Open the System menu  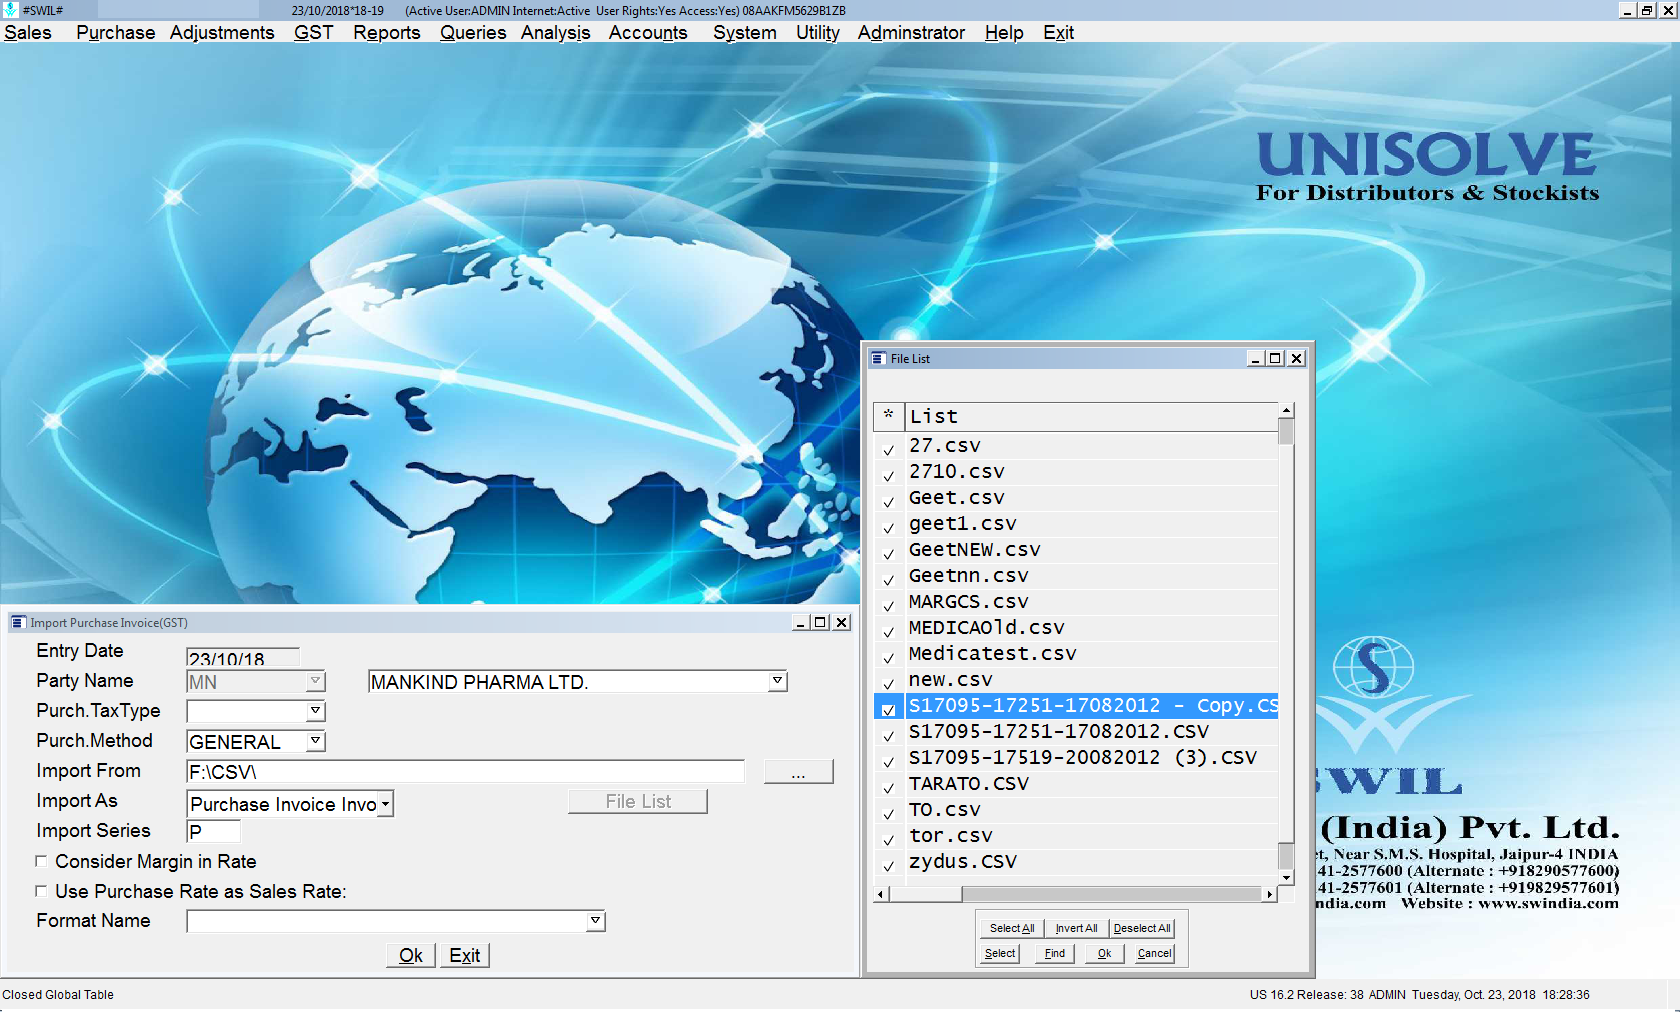point(744,33)
